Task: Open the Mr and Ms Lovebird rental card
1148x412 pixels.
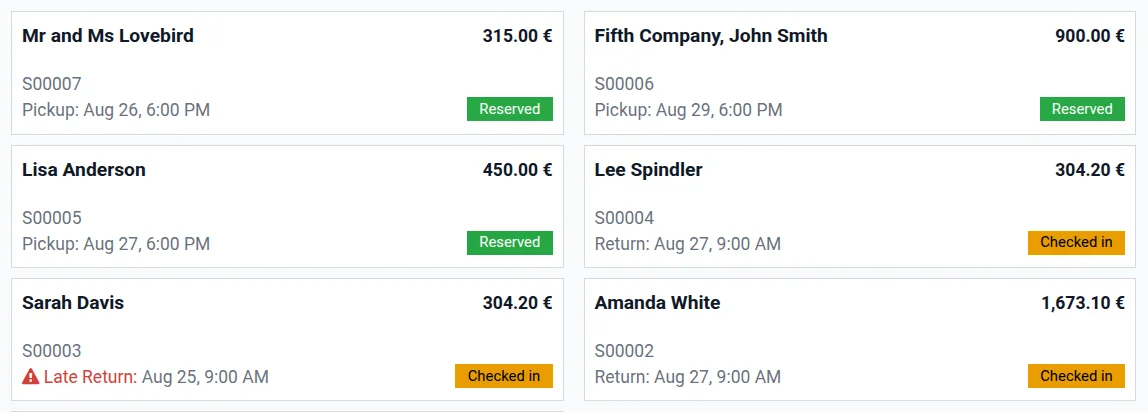Action: point(108,36)
